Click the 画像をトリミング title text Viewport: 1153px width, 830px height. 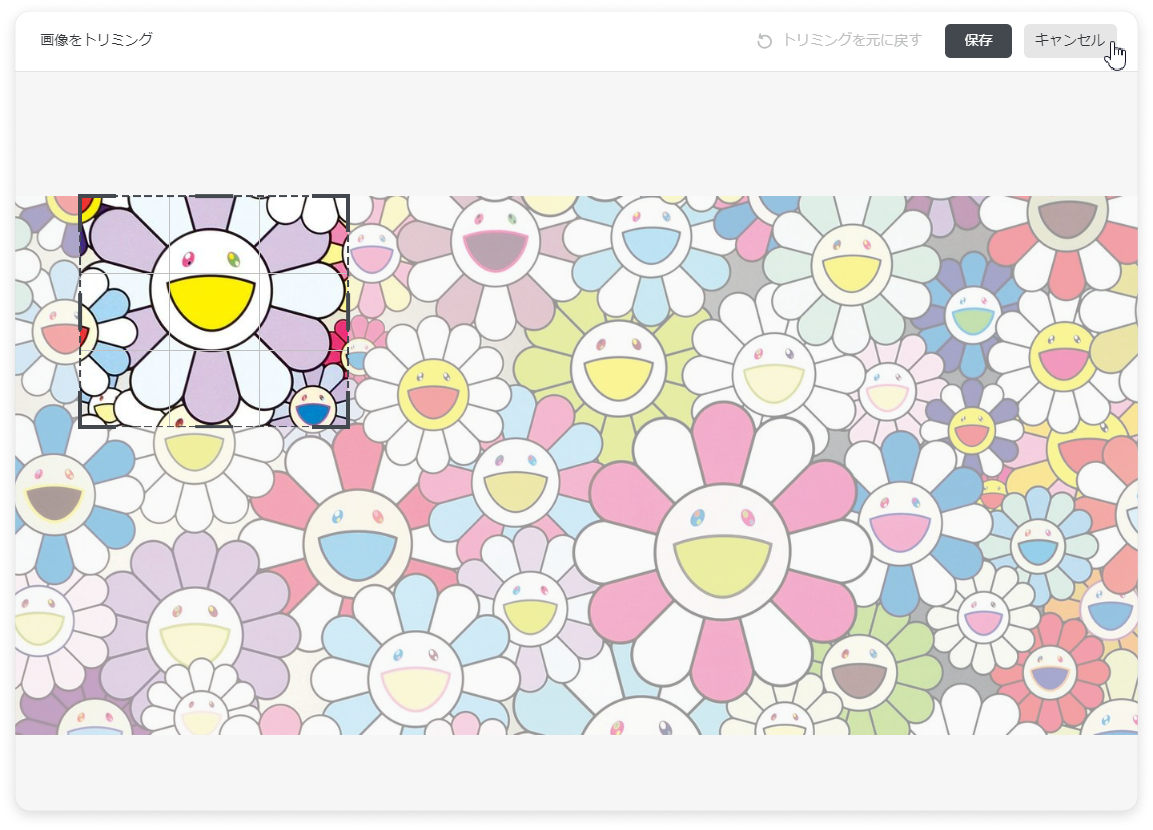coord(96,40)
